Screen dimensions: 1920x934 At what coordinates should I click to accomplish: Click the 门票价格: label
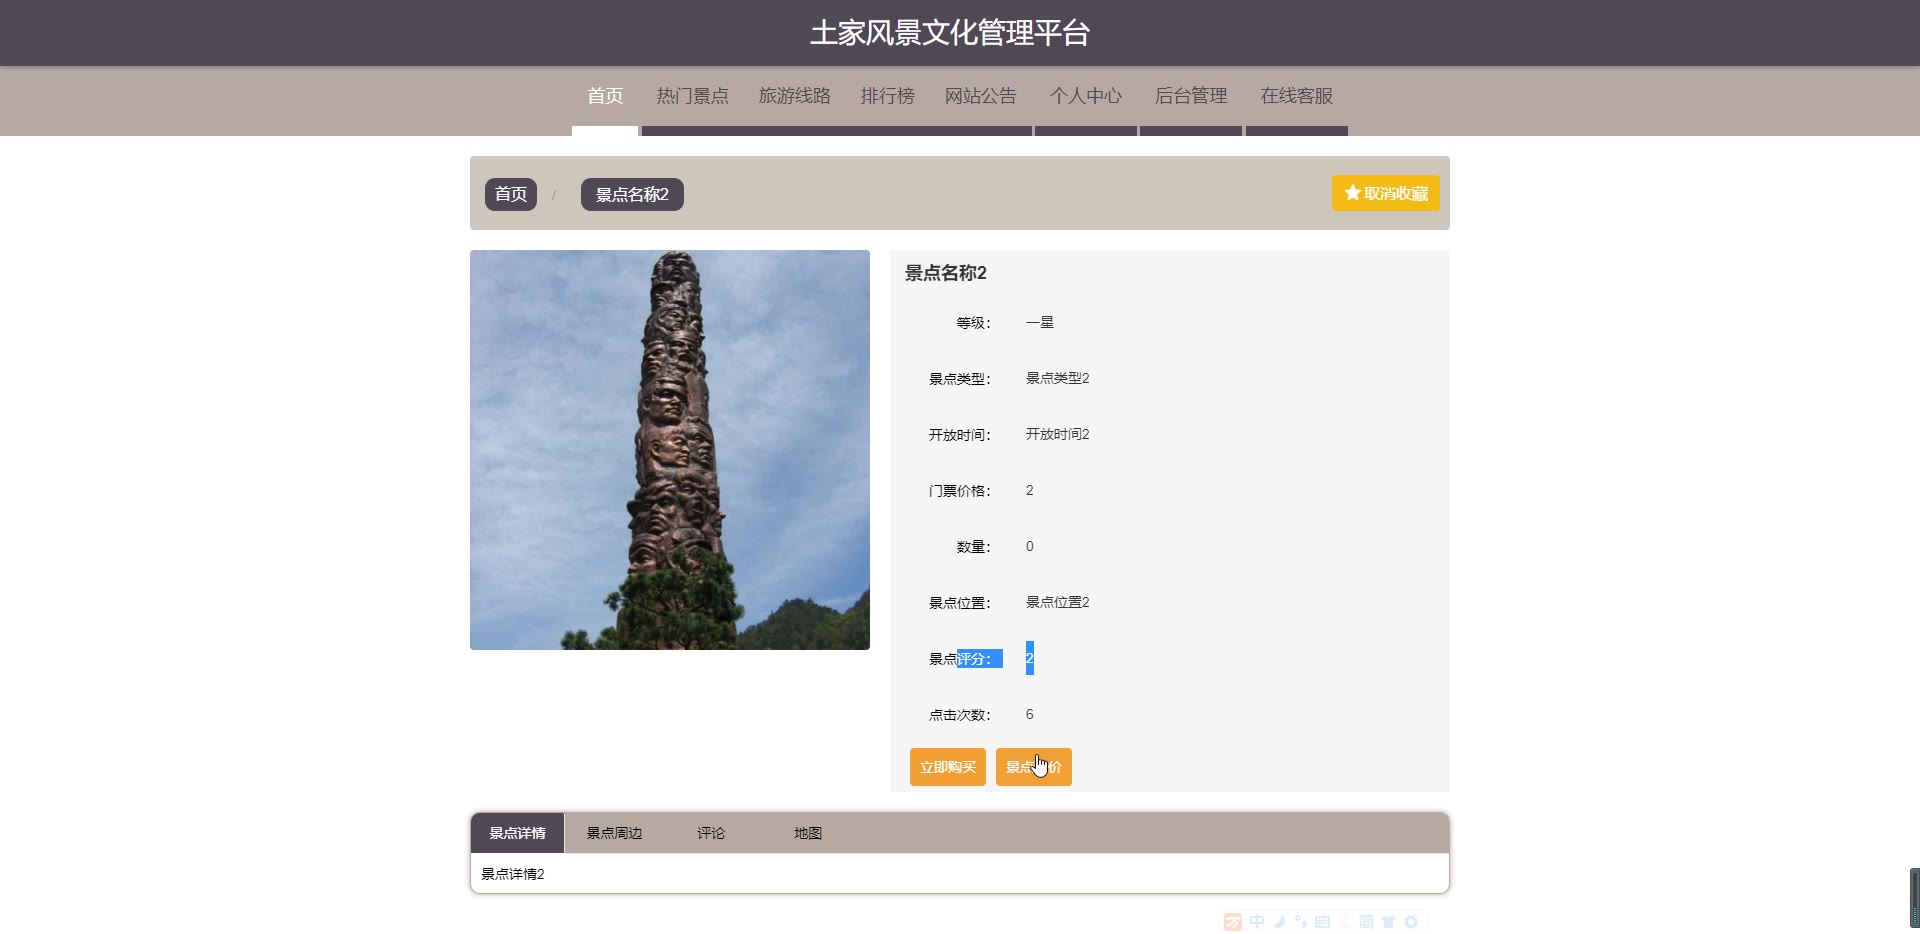tap(960, 491)
